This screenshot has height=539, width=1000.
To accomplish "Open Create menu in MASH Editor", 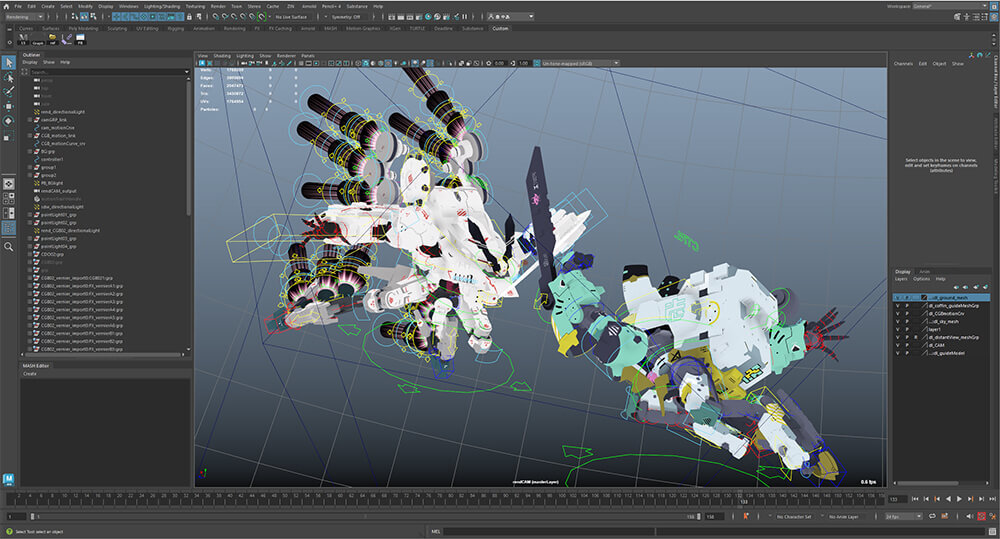I will (x=30, y=374).
